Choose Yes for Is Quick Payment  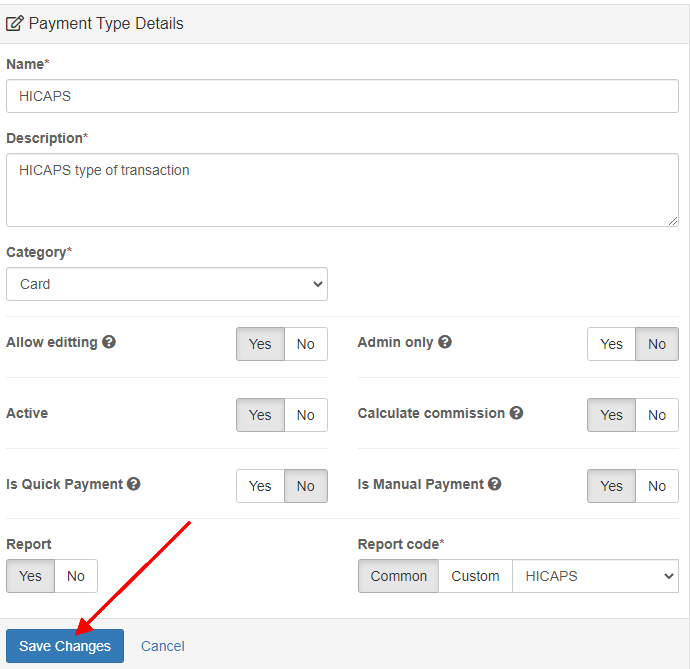[x=260, y=486]
